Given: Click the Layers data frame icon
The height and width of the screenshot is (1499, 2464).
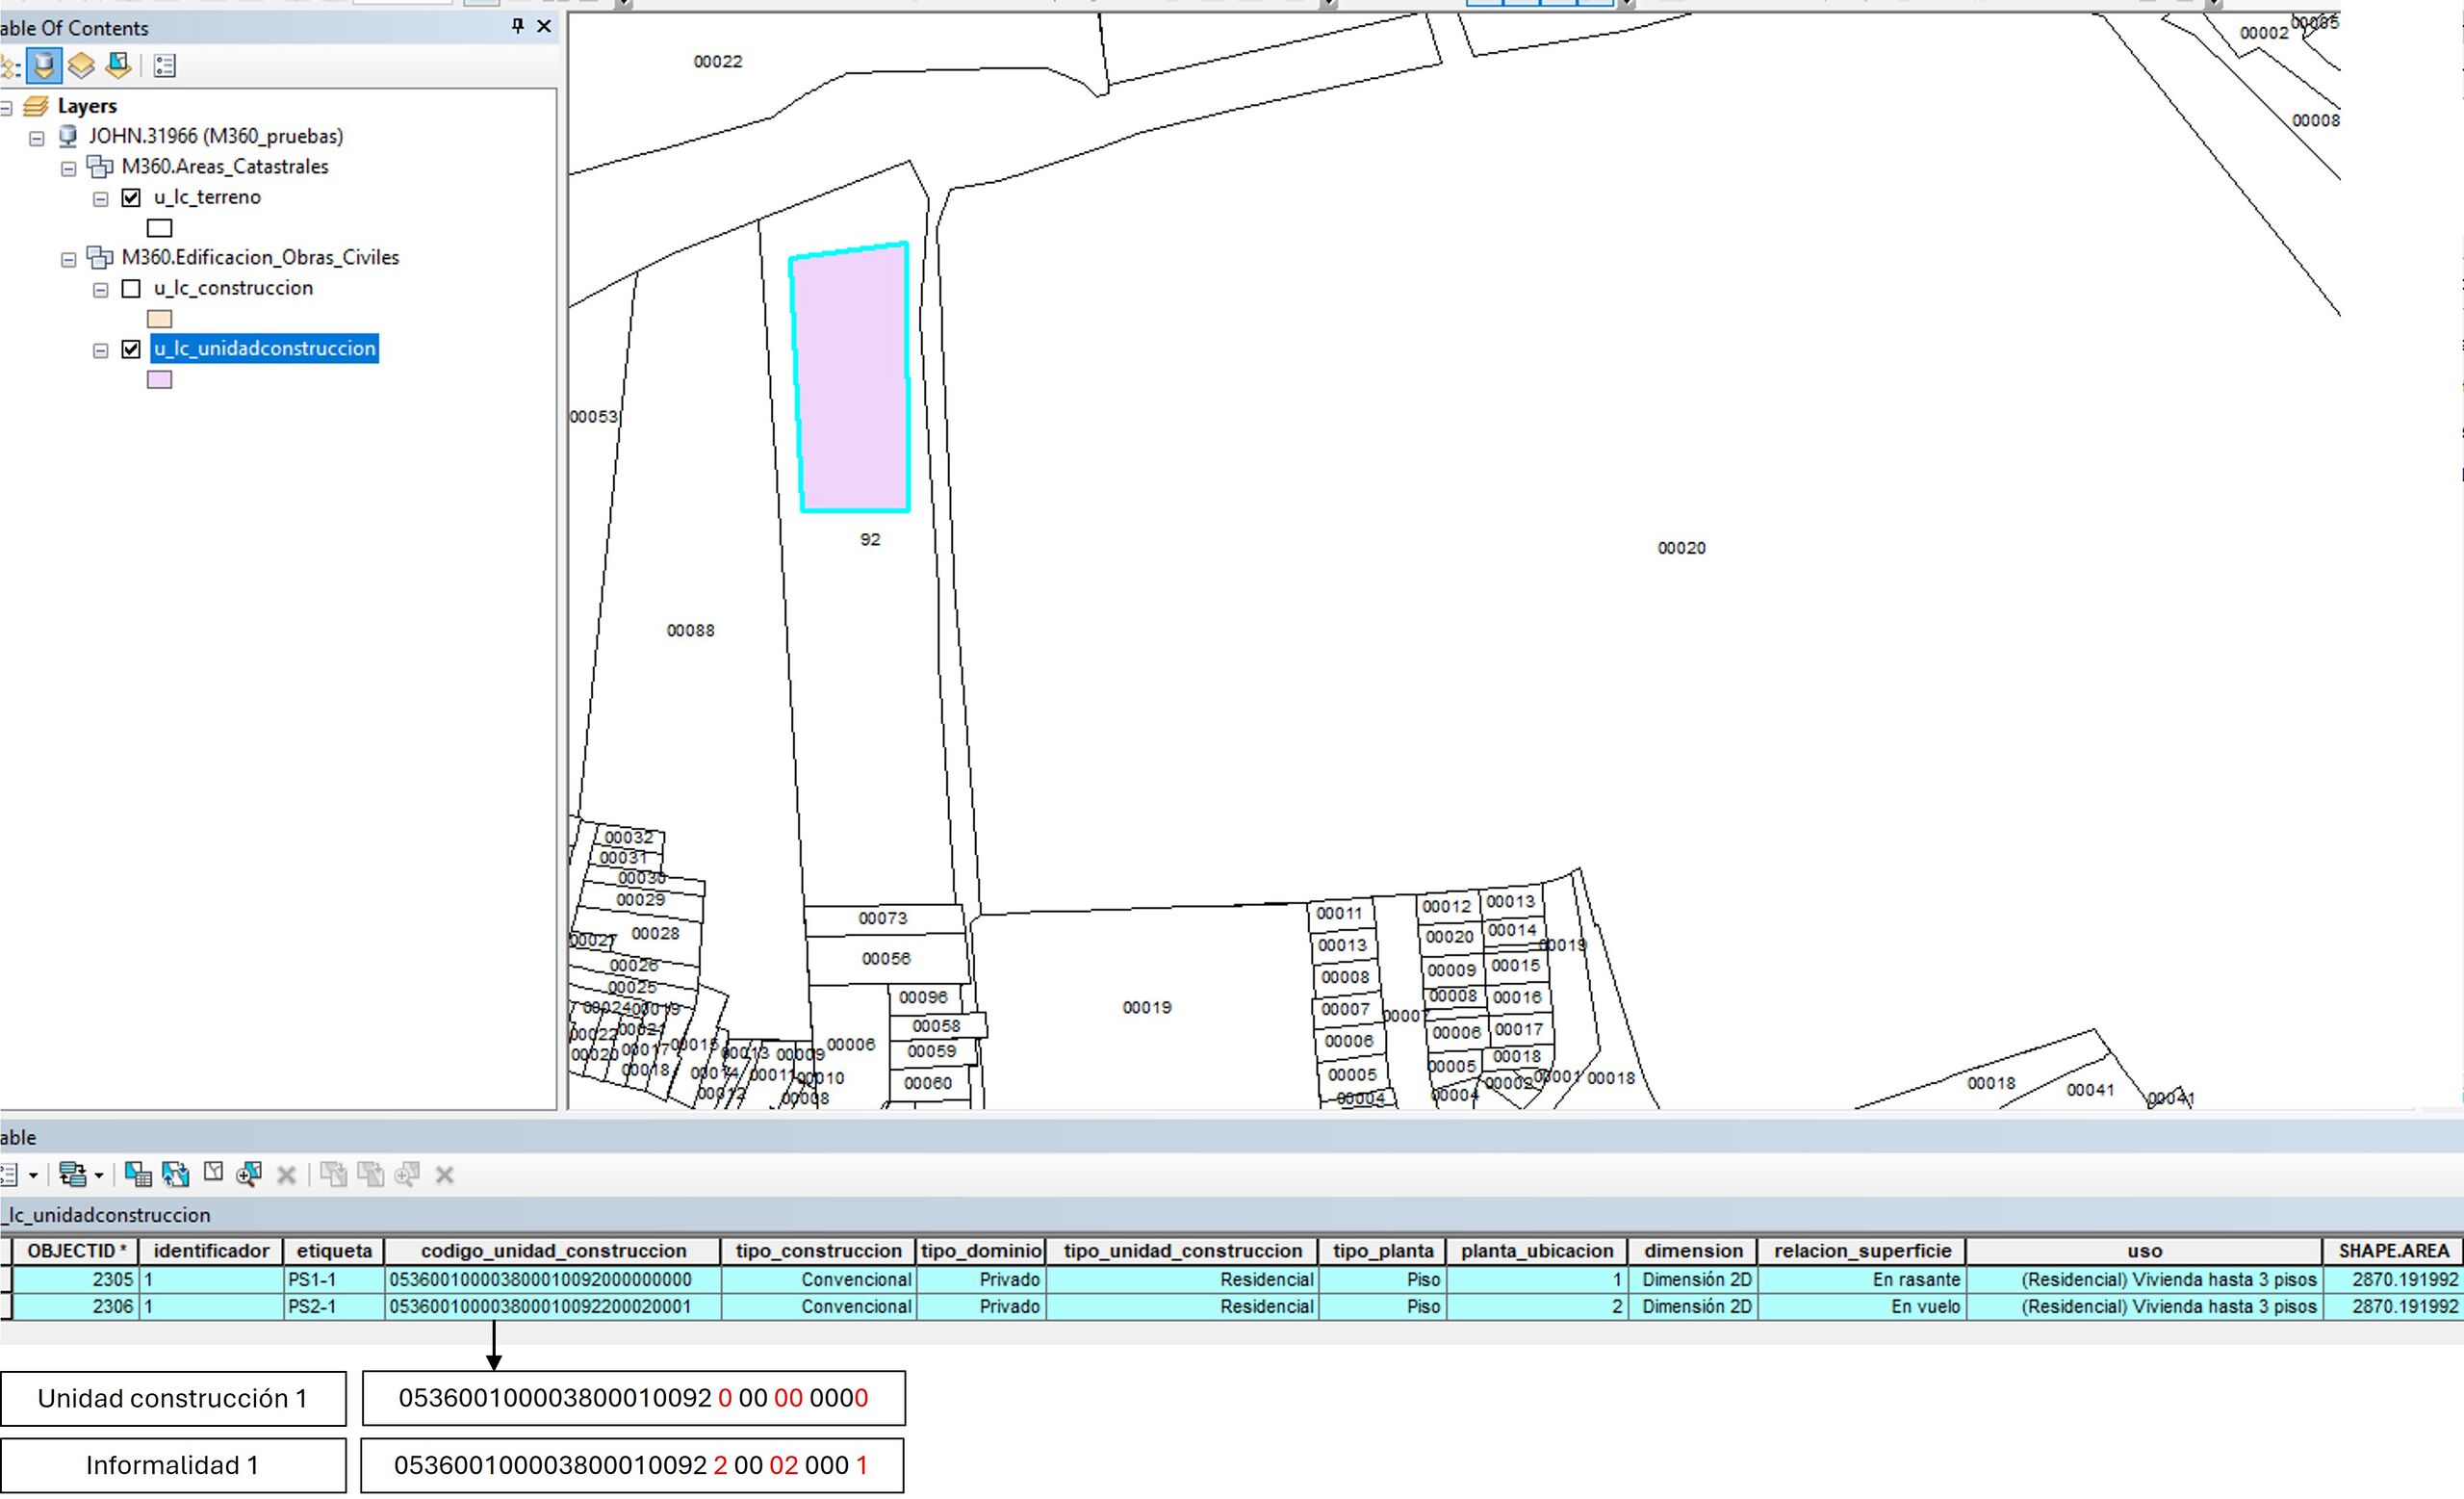Looking at the screenshot, I should (36, 105).
